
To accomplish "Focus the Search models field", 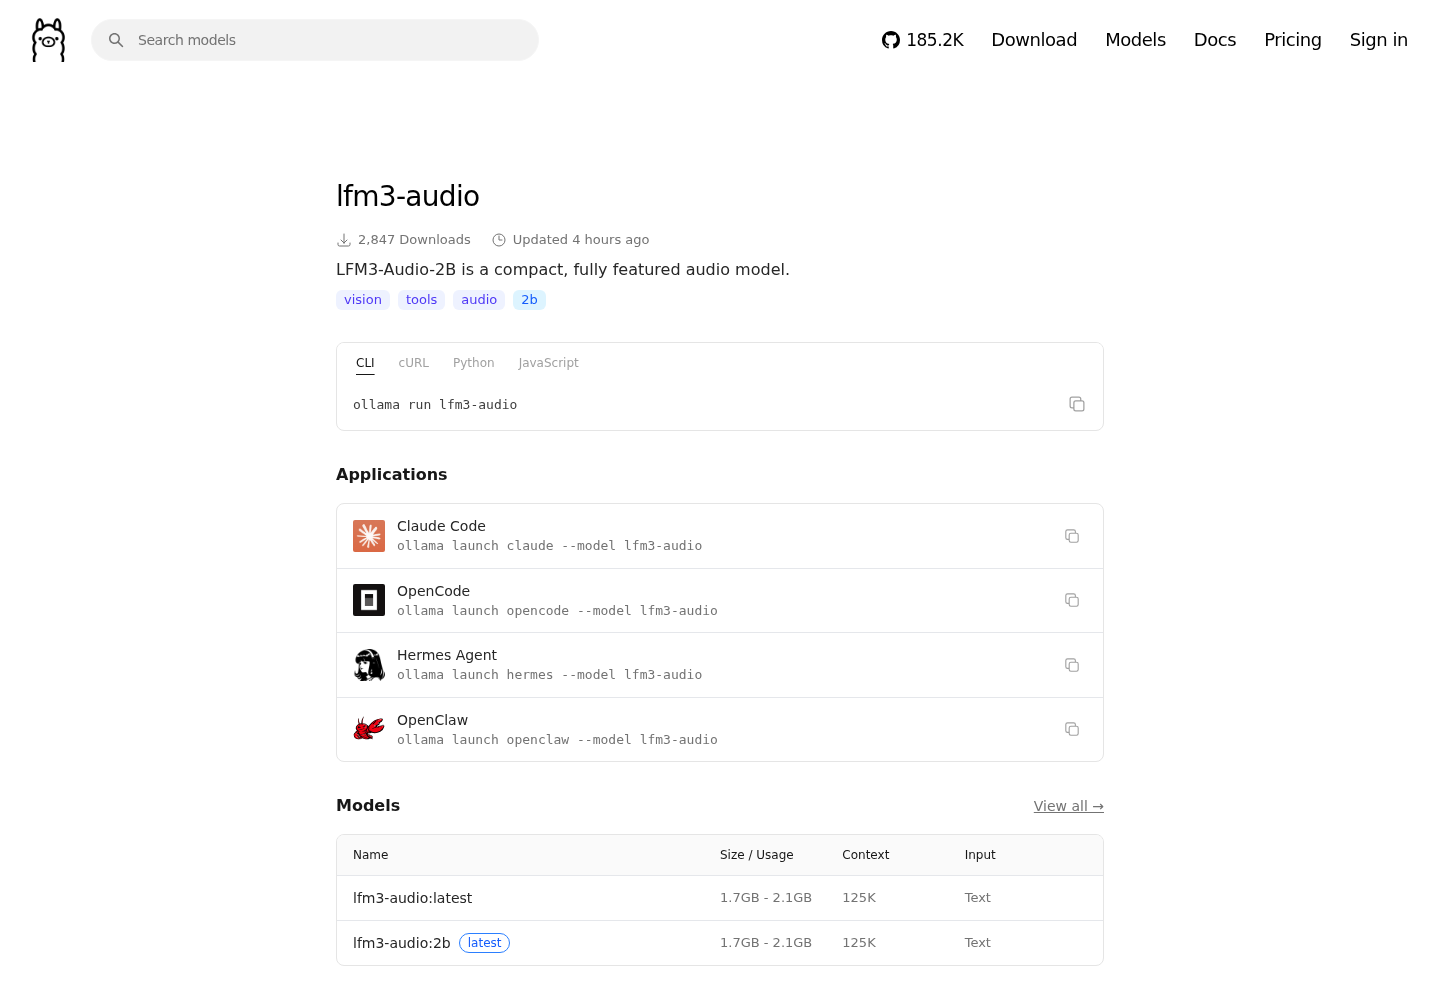I will point(315,40).
